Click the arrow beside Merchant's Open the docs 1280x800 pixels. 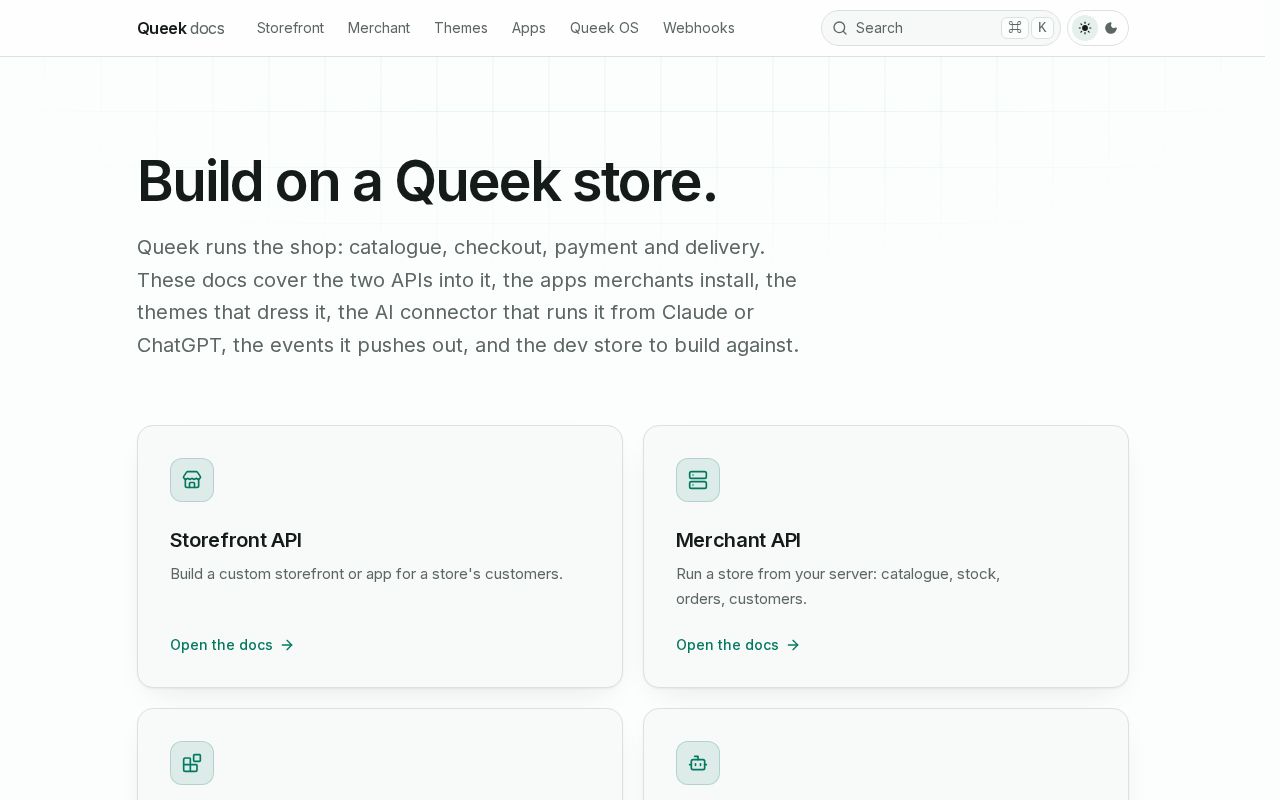[793, 645]
